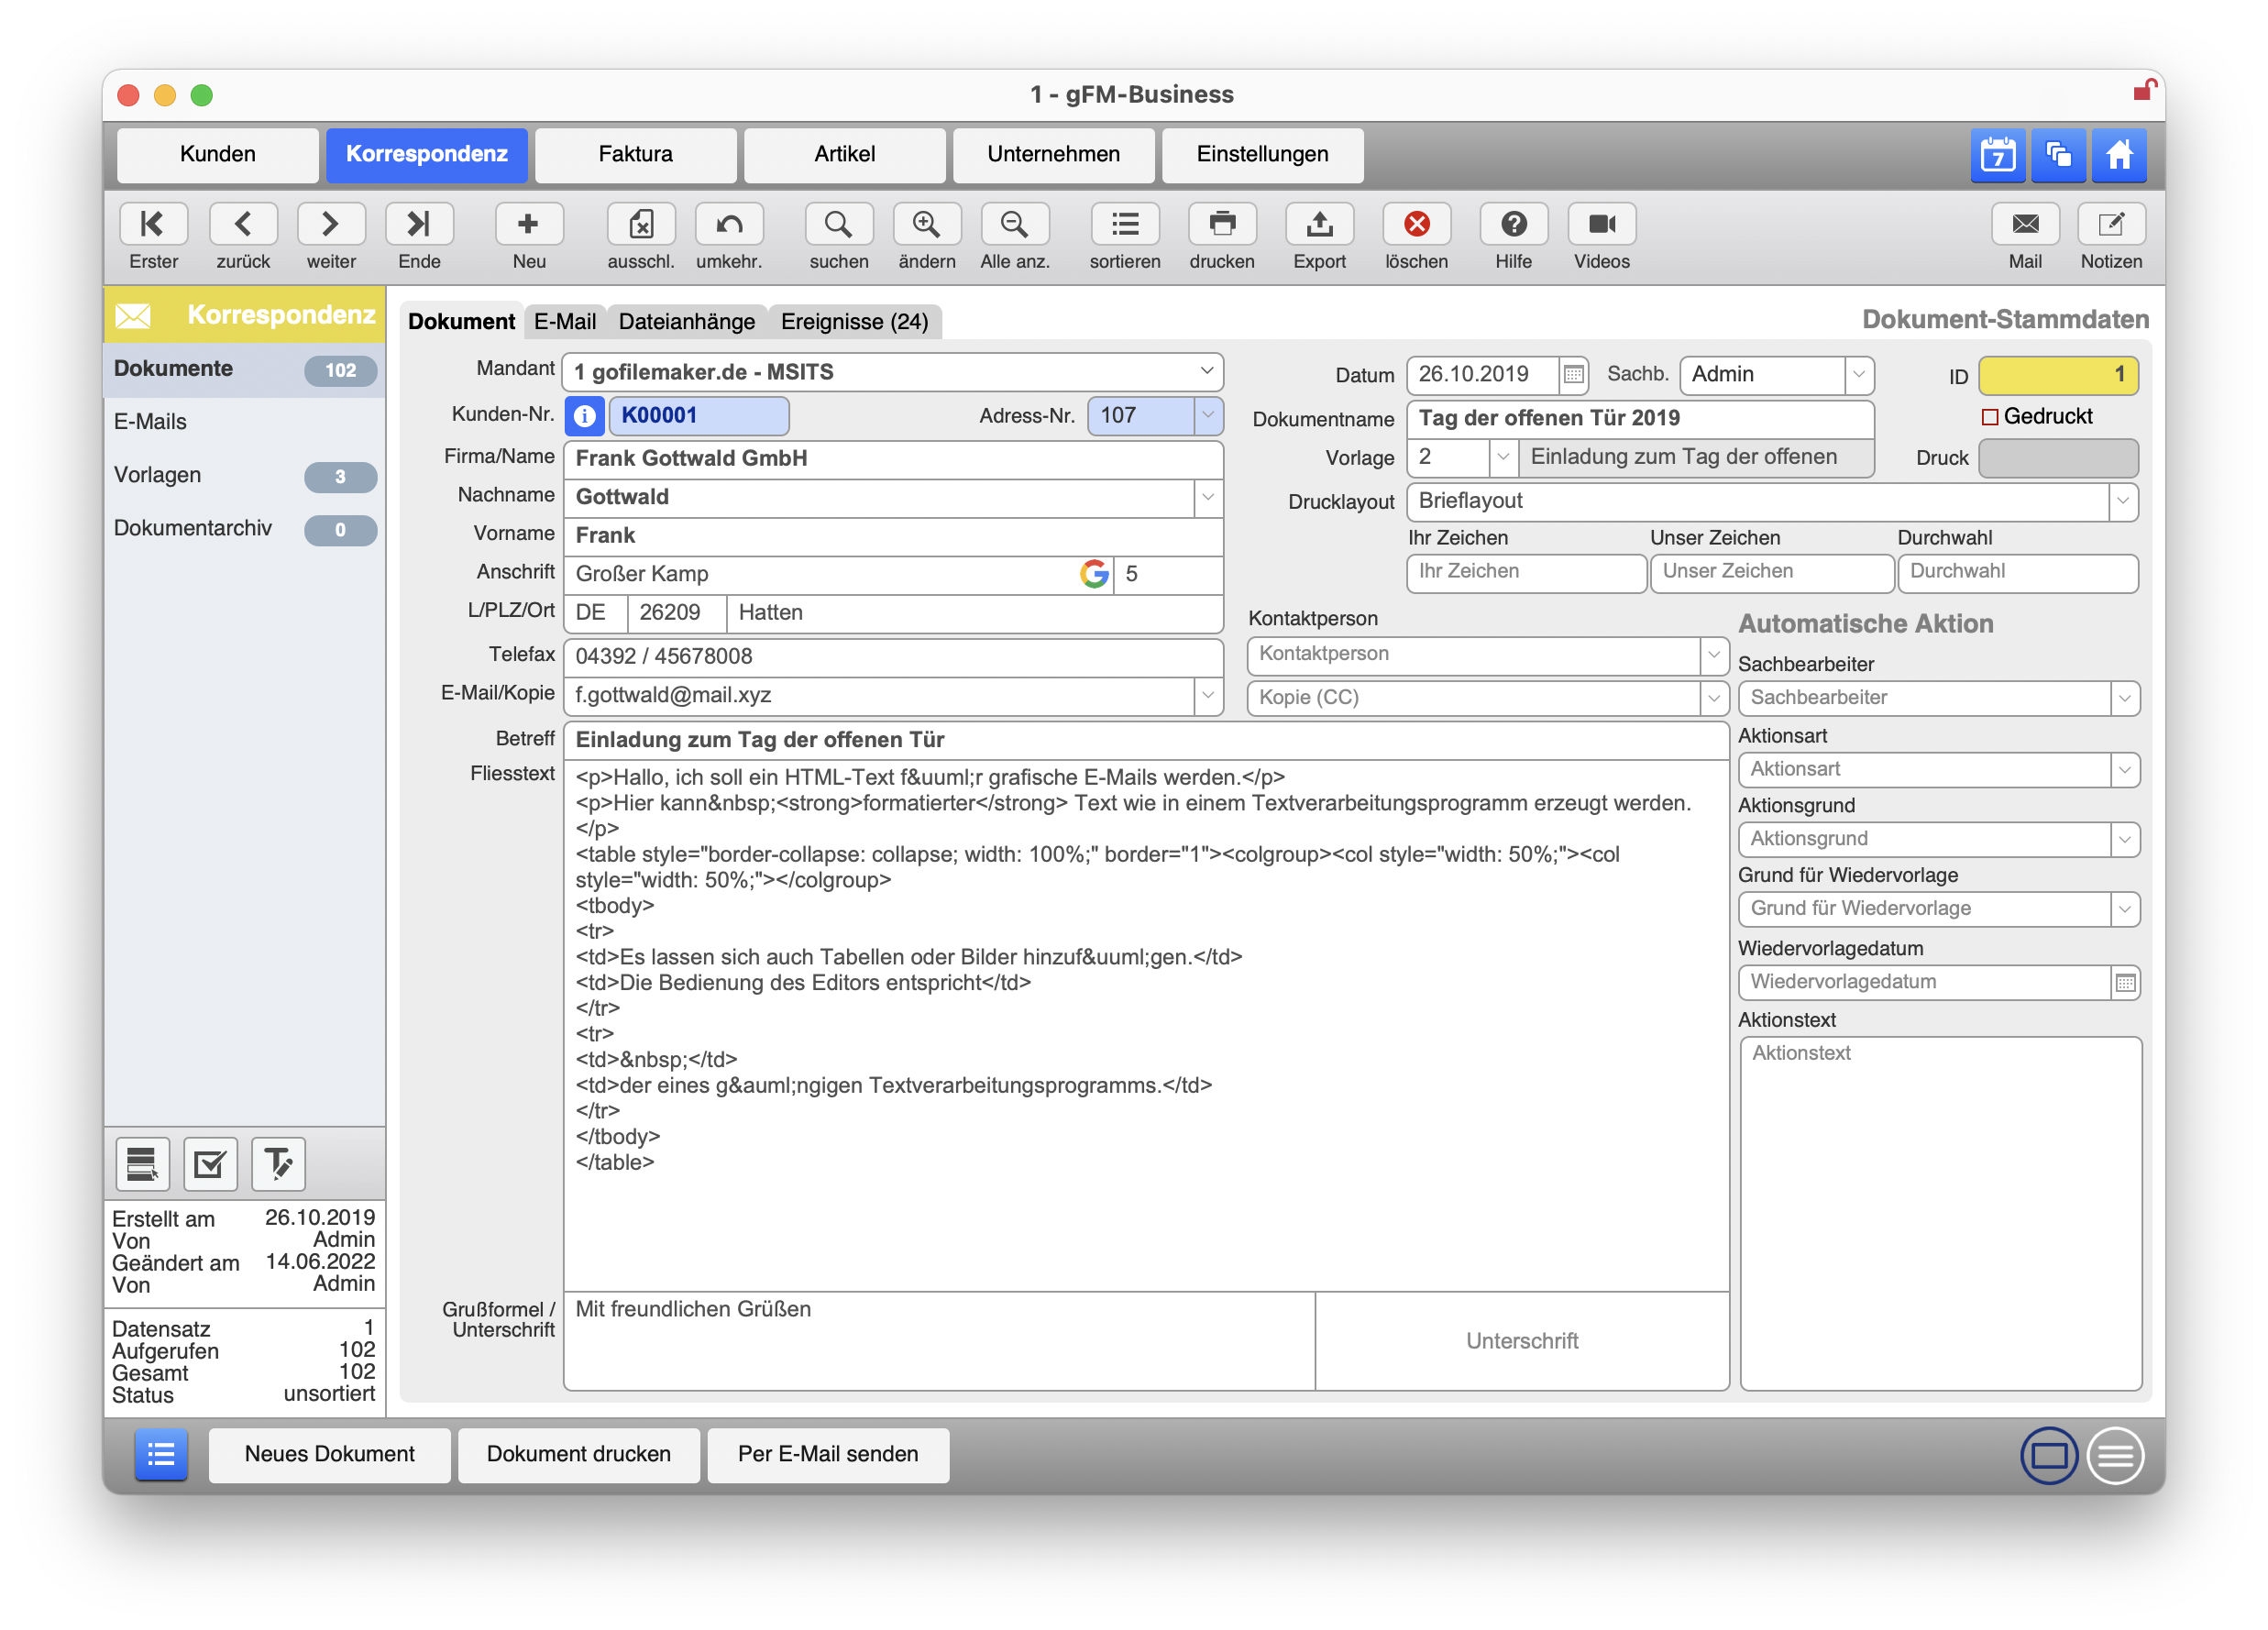Viewport: 2268px width, 1630px height.
Task: Open the Drucklayout dropdown
Action: (x=2122, y=502)
